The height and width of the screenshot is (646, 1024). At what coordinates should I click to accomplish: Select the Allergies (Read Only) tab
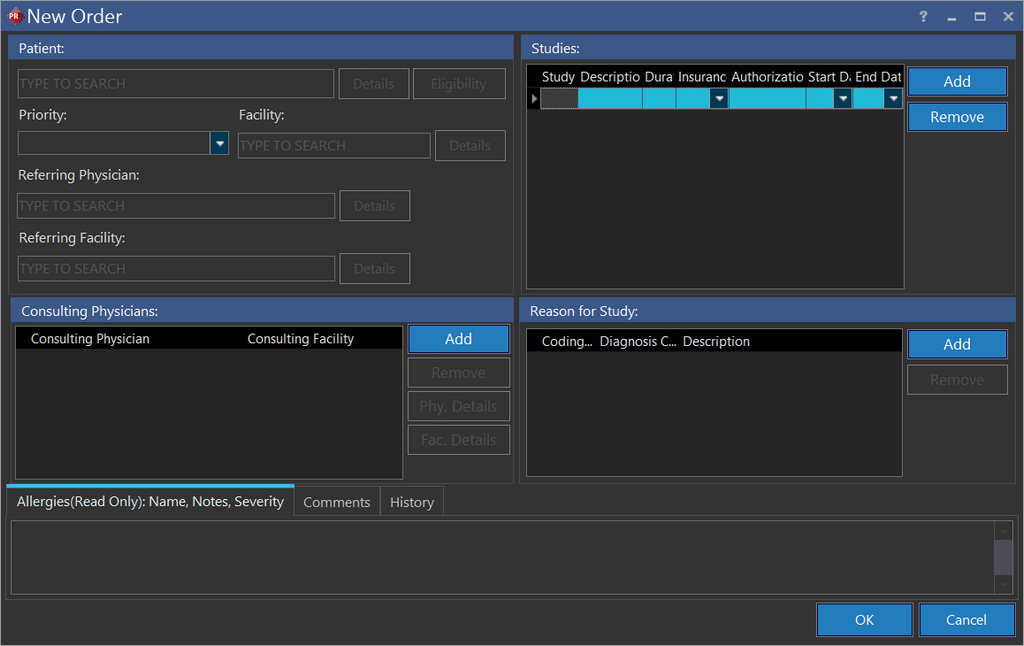[150, 502]
